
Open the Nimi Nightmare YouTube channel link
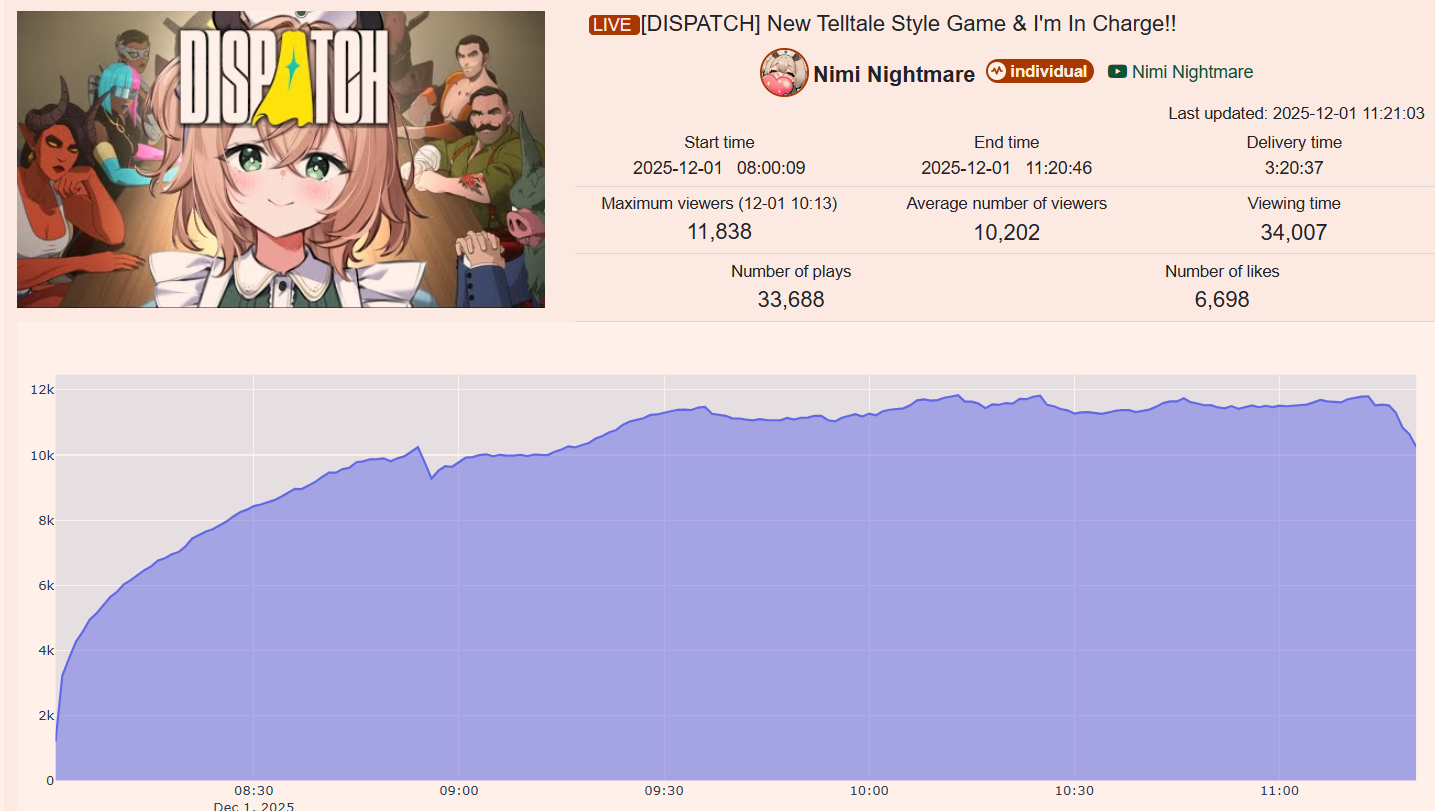click(x=1192, y=72)
